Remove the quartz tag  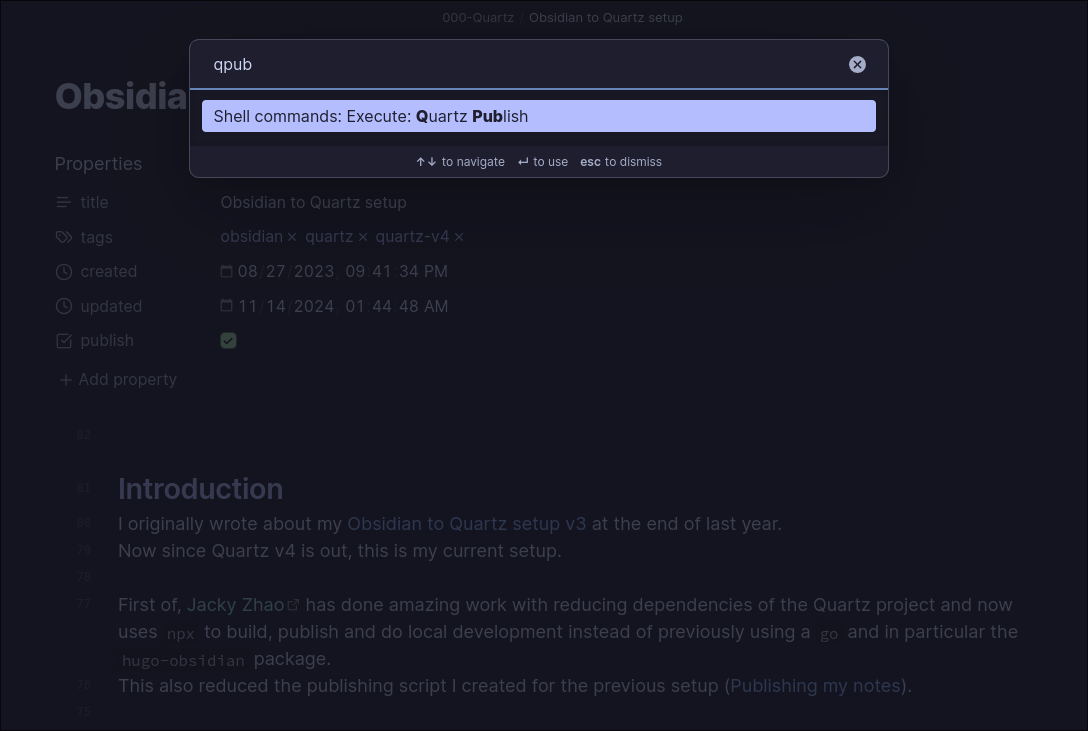tap(363, 237)
